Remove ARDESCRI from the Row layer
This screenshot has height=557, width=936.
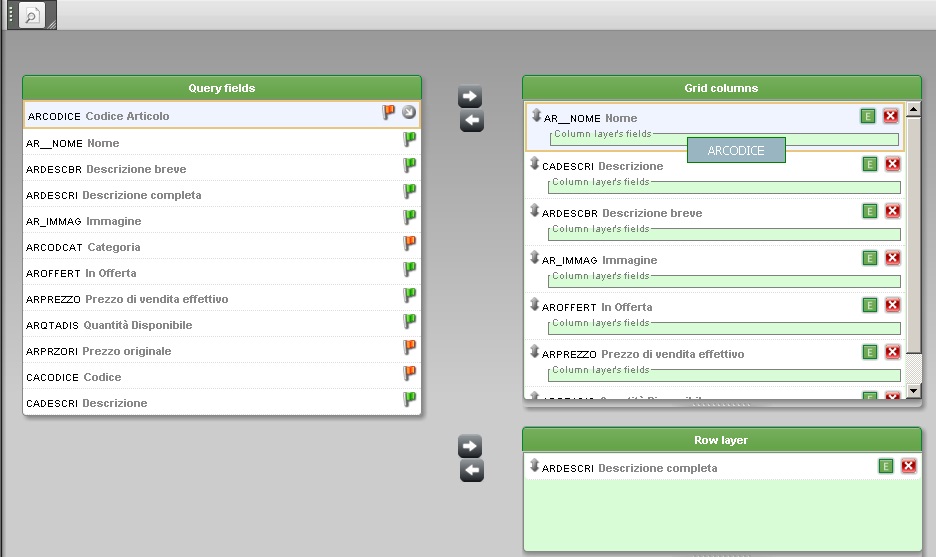pyautogui.click(x=908, y=466)
